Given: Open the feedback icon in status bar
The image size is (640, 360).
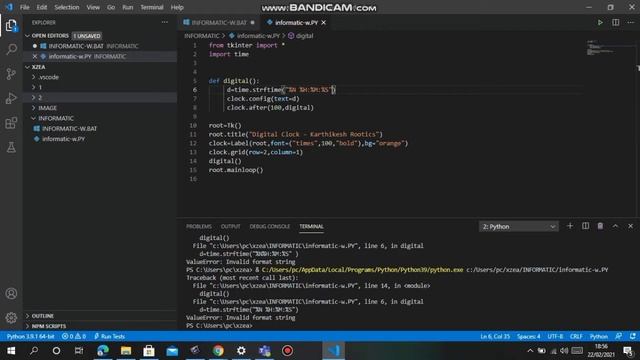Looking at the screenshot, I should (x=619, y=336).
